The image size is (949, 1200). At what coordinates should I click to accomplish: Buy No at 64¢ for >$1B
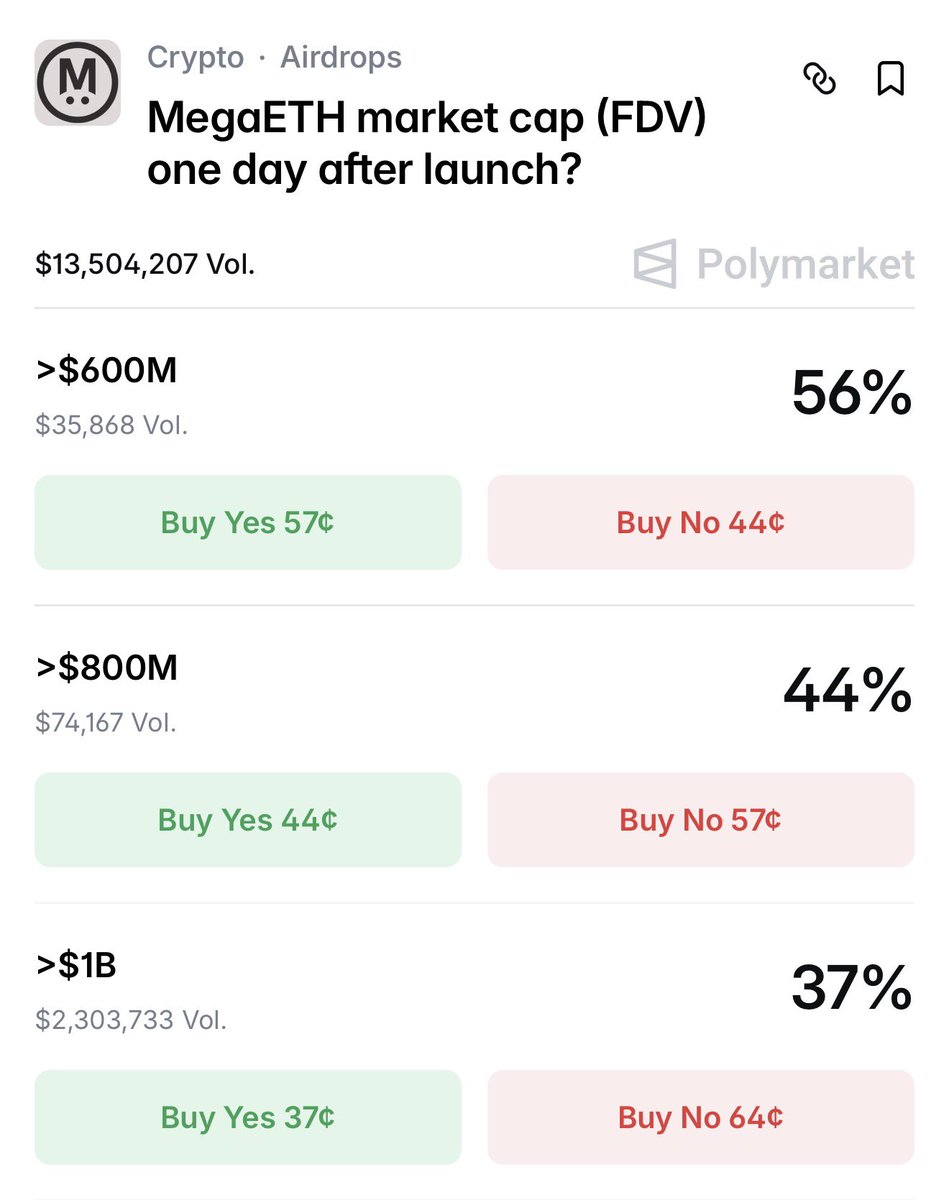[x=700, y=1117]
